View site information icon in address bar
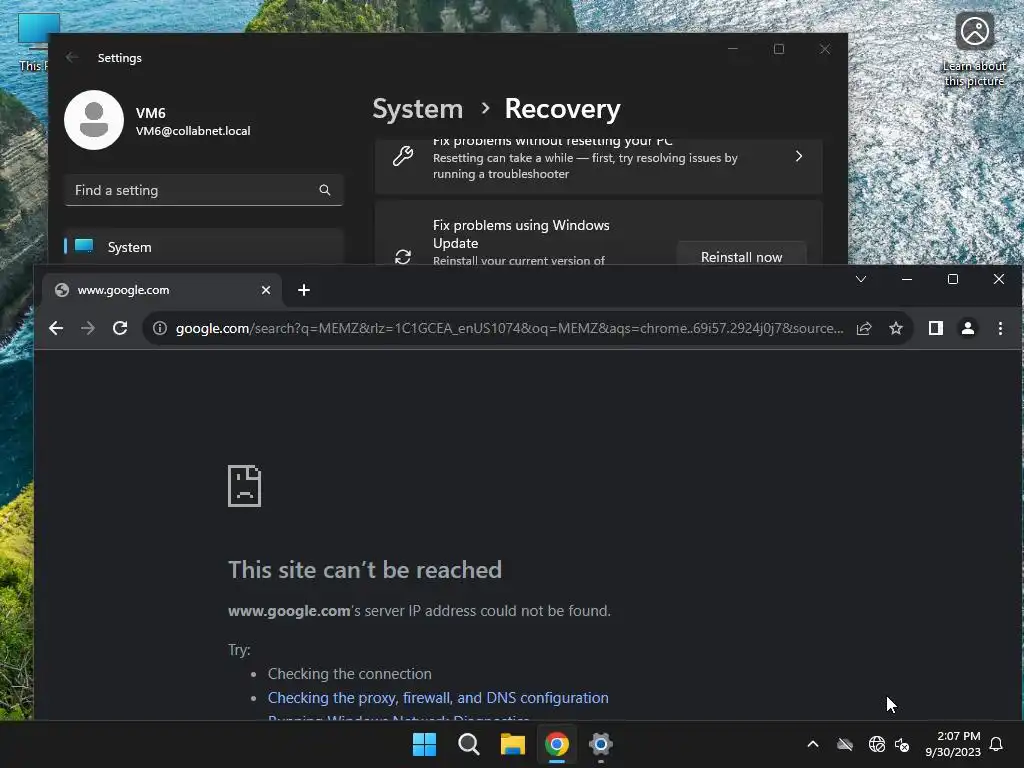Viewport: 1024px width, 768px height. (159, 328)
